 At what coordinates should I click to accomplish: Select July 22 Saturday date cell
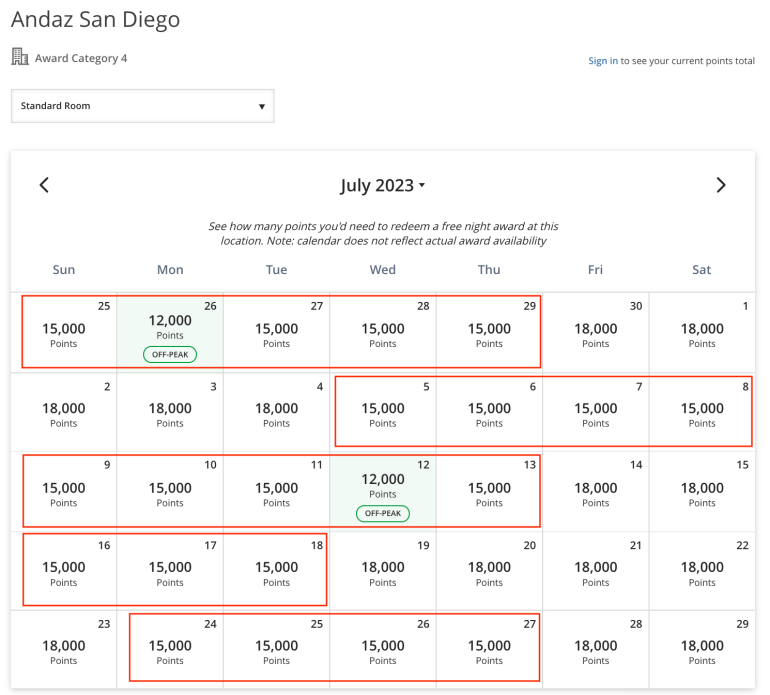pyautogui.click(x=702, y=567)
